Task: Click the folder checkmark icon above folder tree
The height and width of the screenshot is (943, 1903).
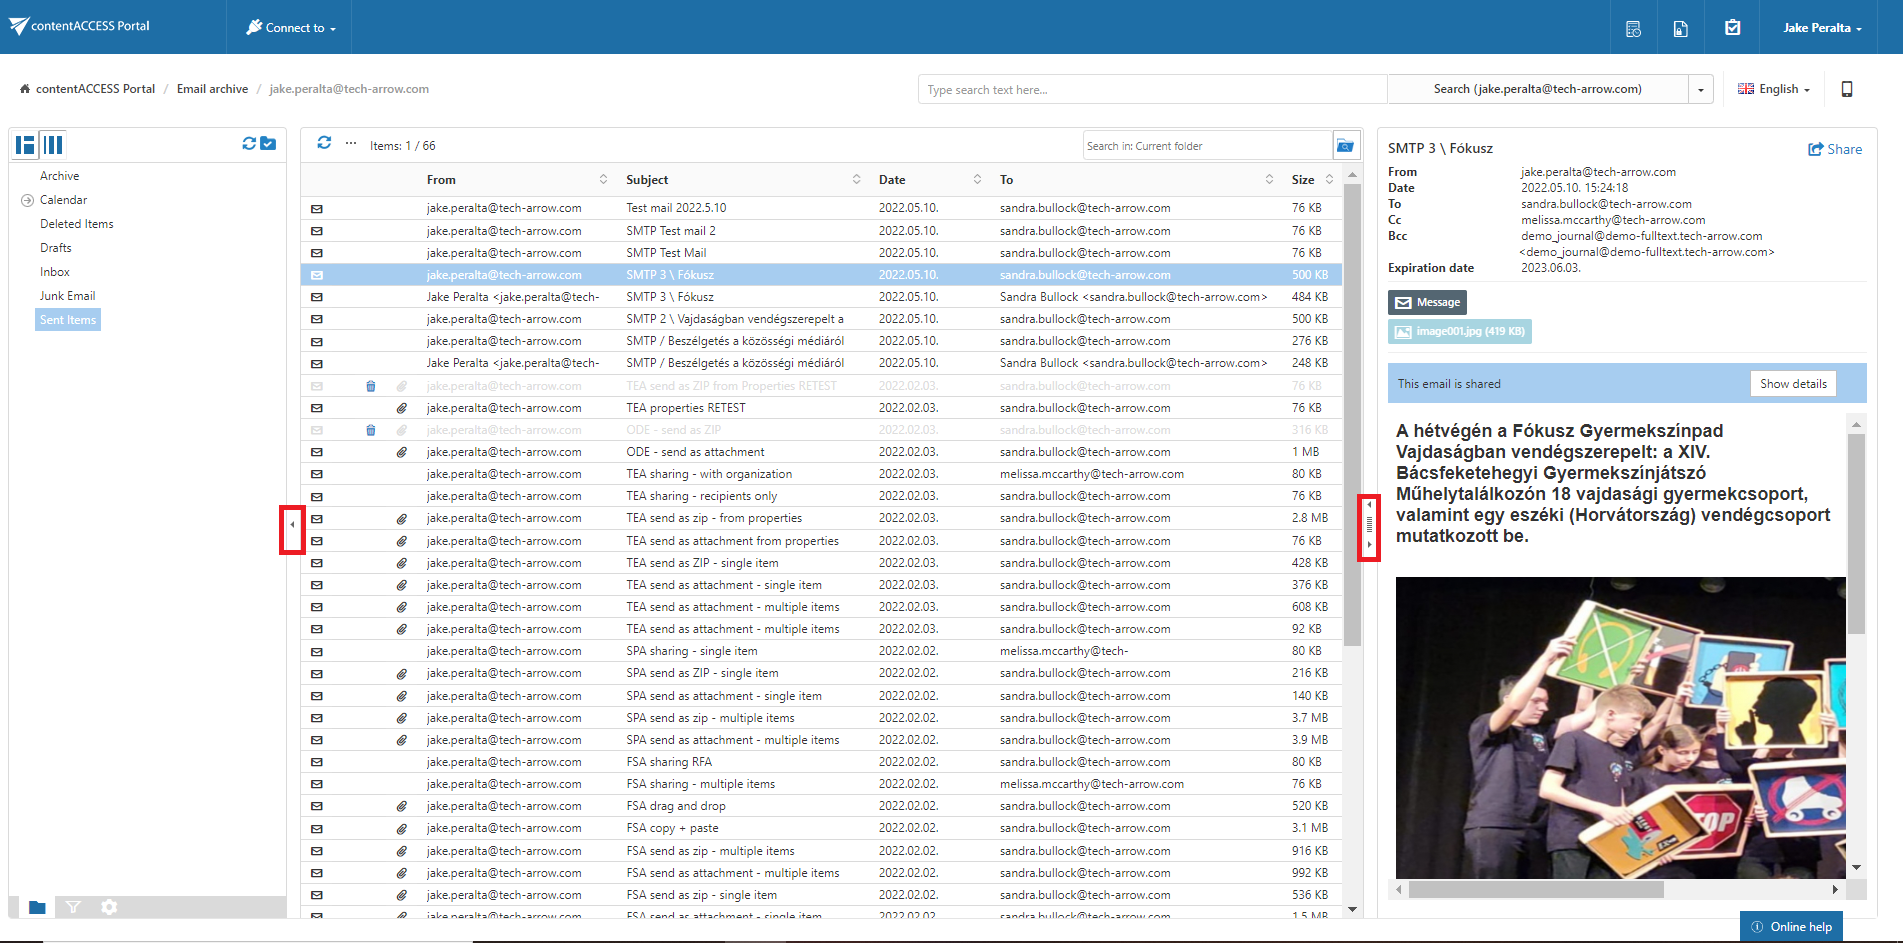Action: pos(268,144)
